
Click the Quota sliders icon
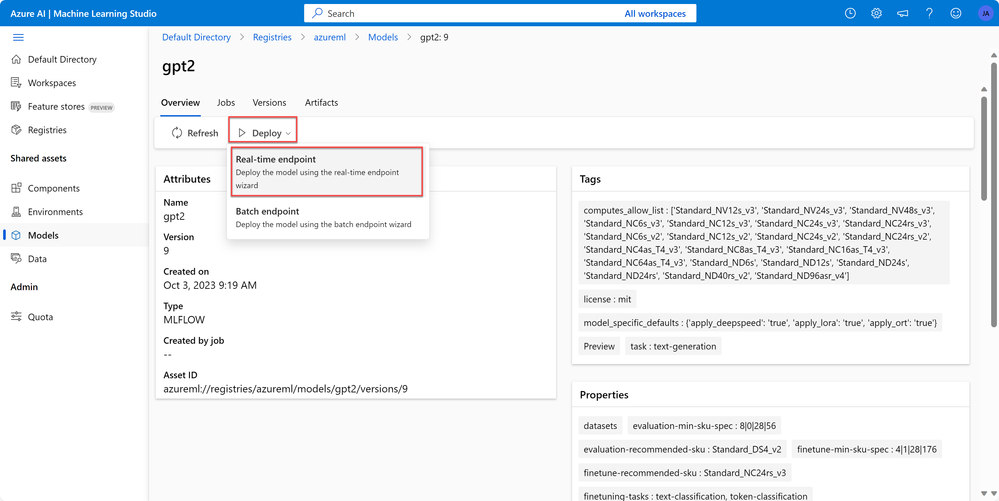point(17,317)
